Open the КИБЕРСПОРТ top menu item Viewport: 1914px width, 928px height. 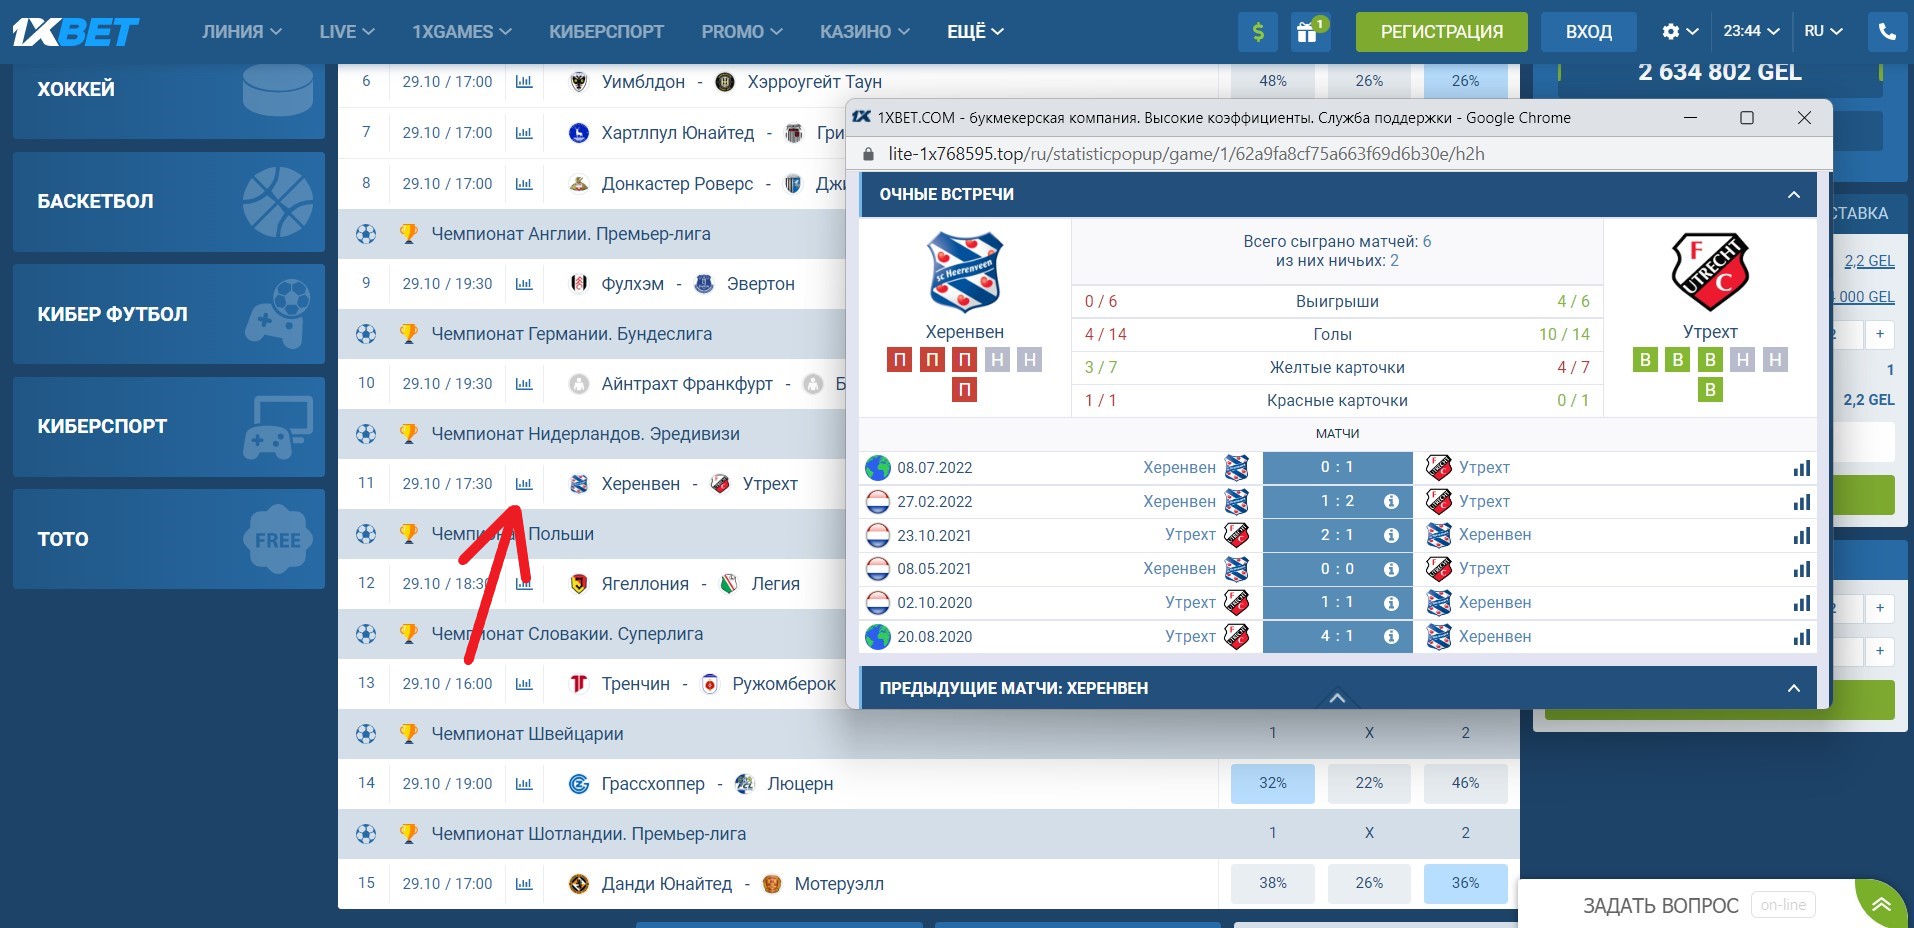(x=606, y=32)
